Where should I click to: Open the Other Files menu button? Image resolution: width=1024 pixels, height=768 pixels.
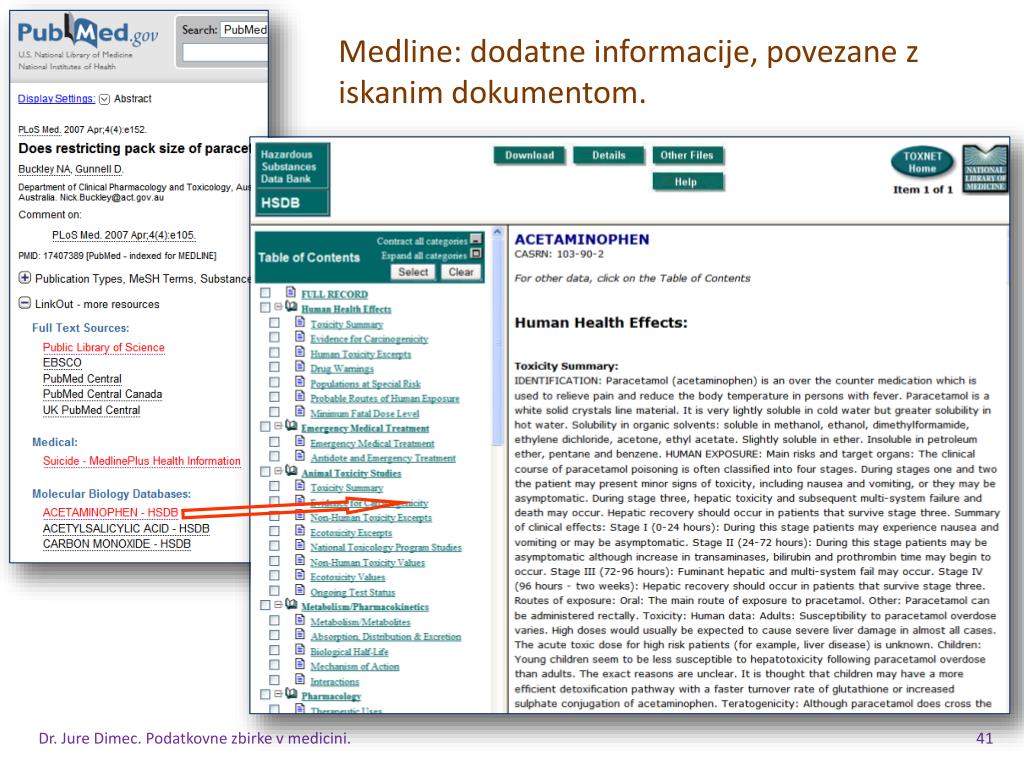tap(688, 155)
